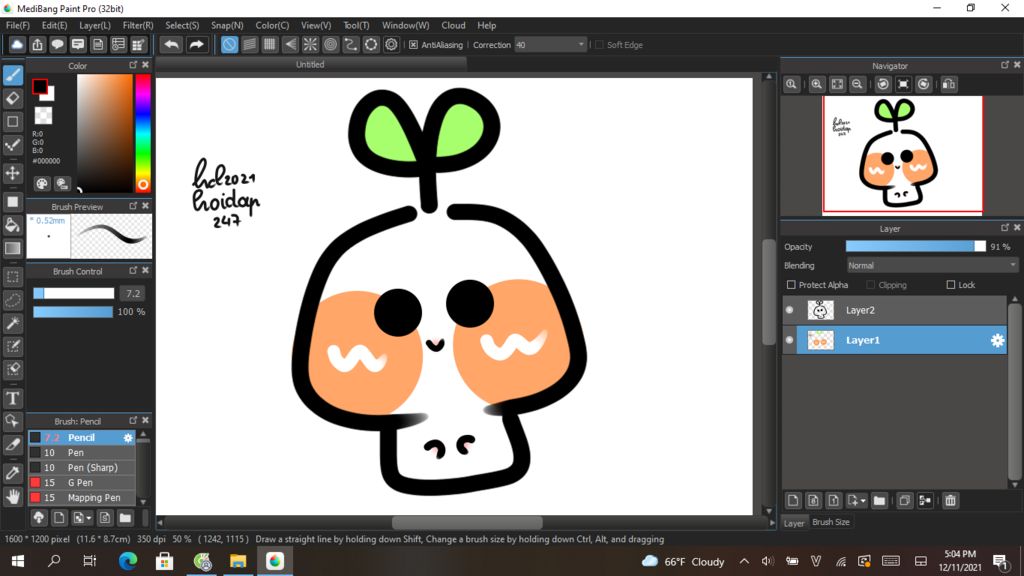
Task: Click the zoom in icon in Navigator
Action: (x=816, y=84)
